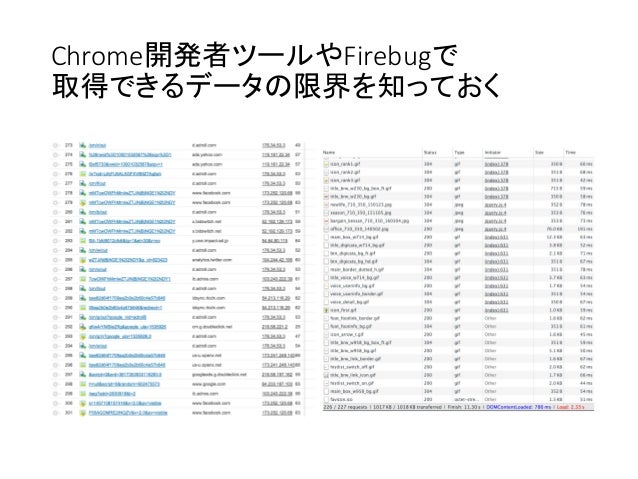The height and width of the screenshot is (479, 638).
Task: Click the slide title mentioning Chrome and Firebug
Action: click(275, 70)
